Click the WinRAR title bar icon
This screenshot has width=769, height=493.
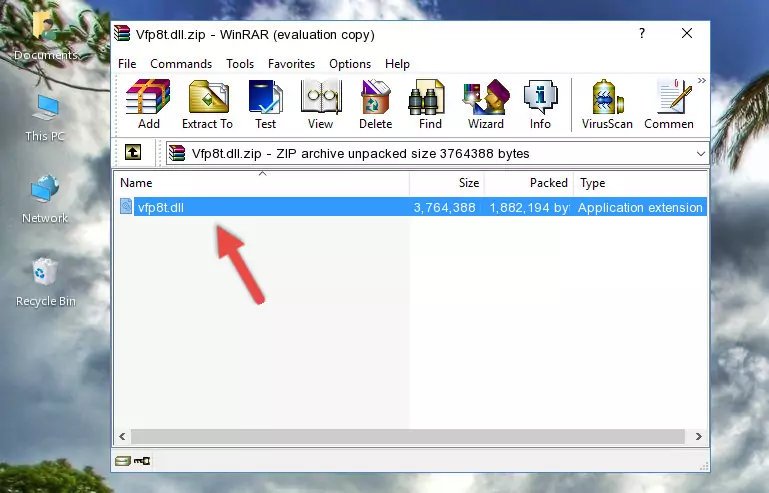[x=122, y=34]
